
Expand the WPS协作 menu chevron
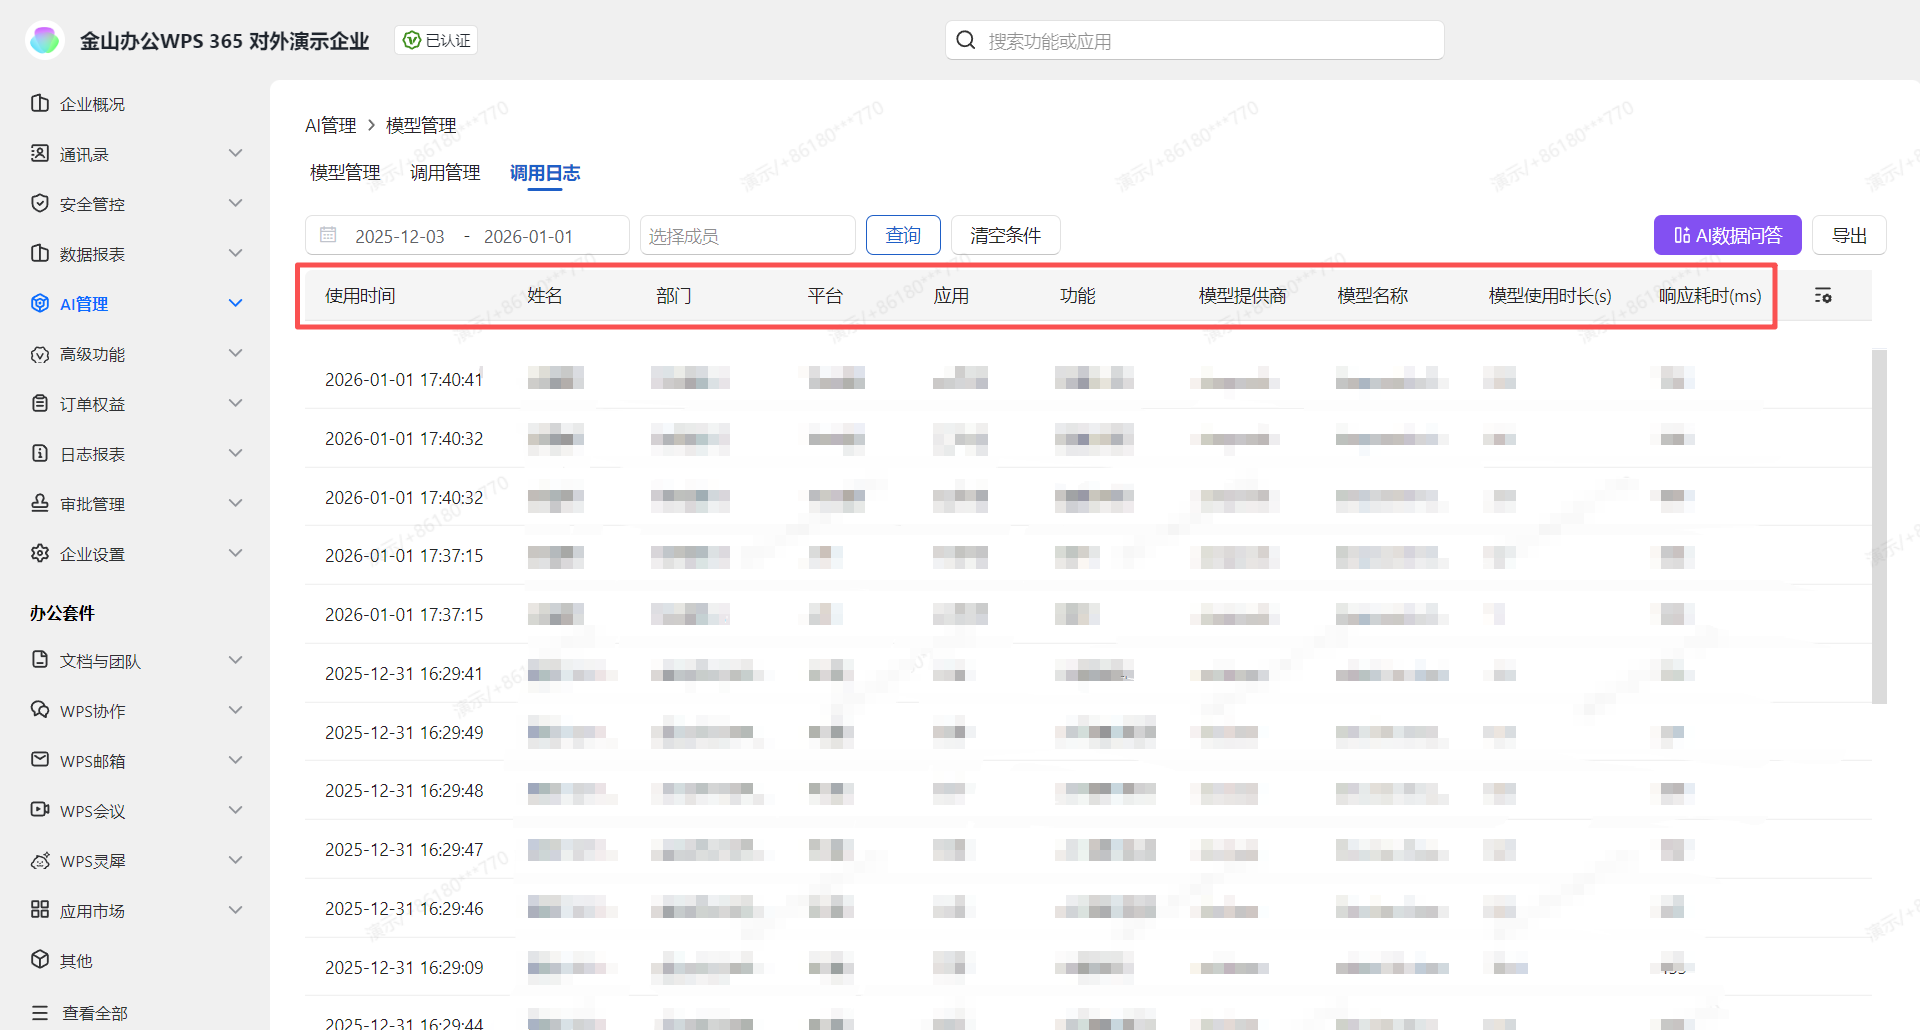click(236, 710)
